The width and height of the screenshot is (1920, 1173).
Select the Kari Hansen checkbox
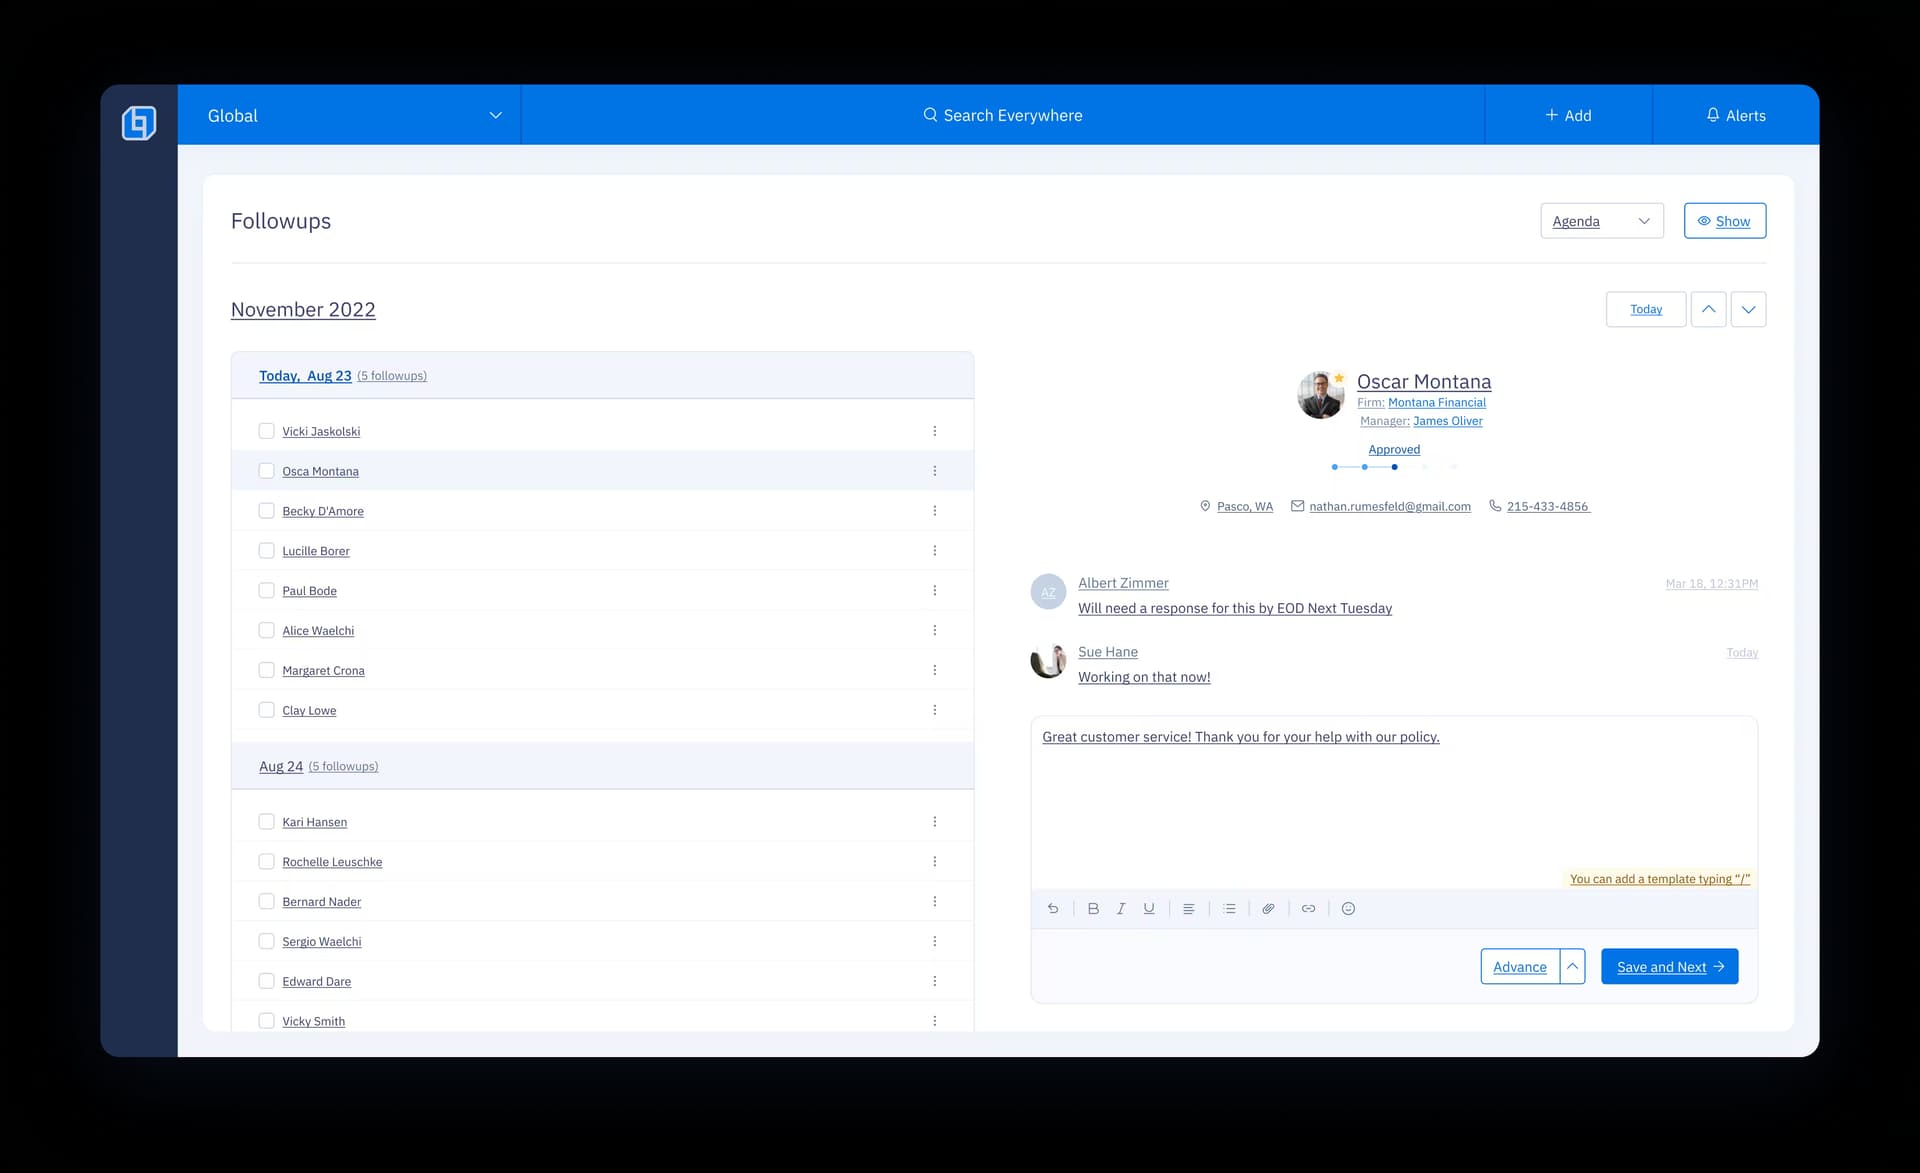266,821
